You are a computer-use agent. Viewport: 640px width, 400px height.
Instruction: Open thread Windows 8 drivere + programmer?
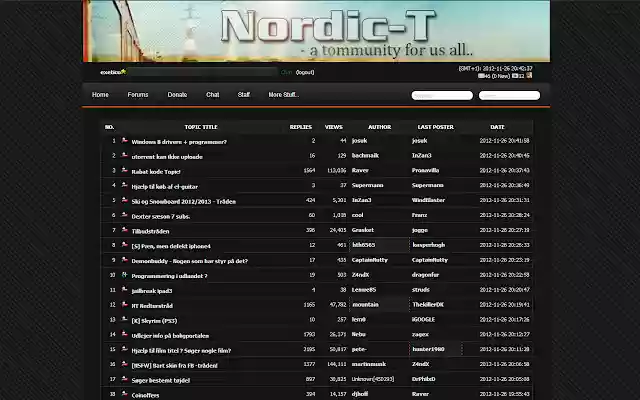179,142
